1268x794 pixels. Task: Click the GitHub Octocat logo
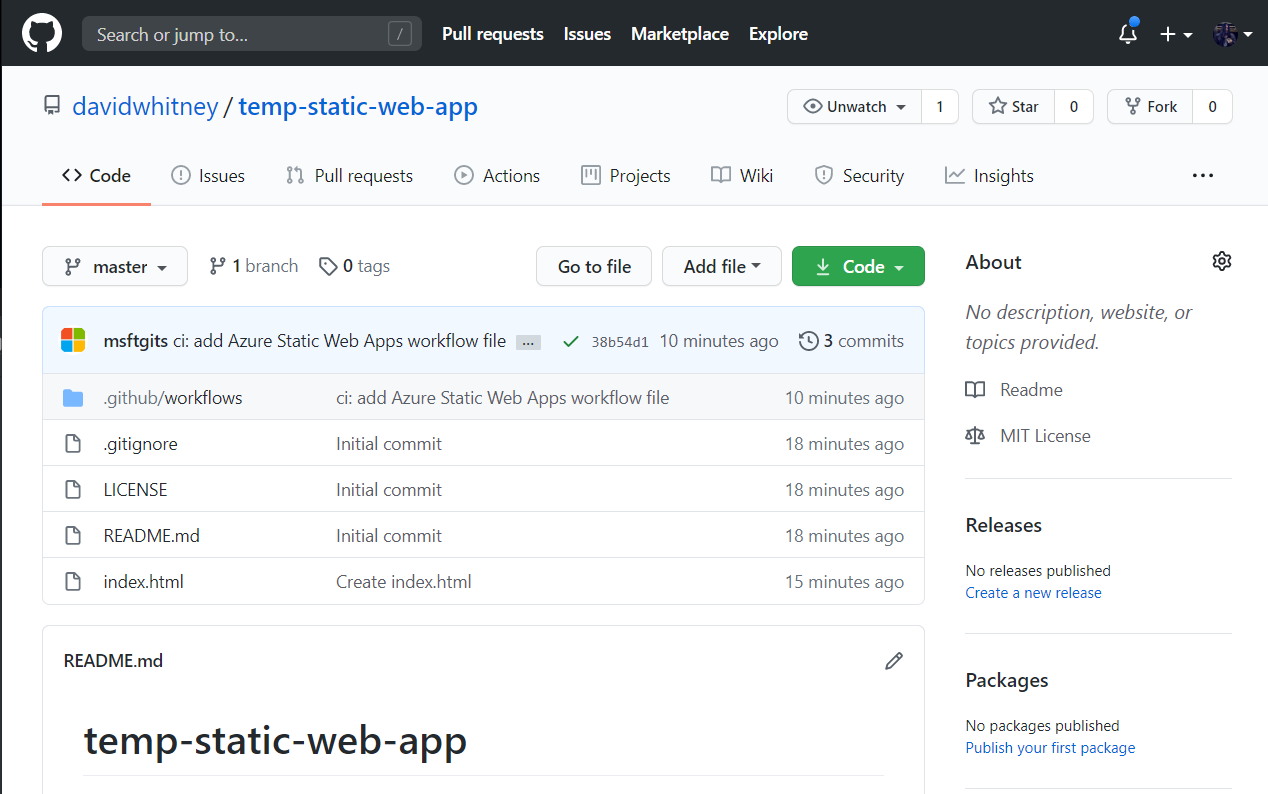click(x=42, y=33)
